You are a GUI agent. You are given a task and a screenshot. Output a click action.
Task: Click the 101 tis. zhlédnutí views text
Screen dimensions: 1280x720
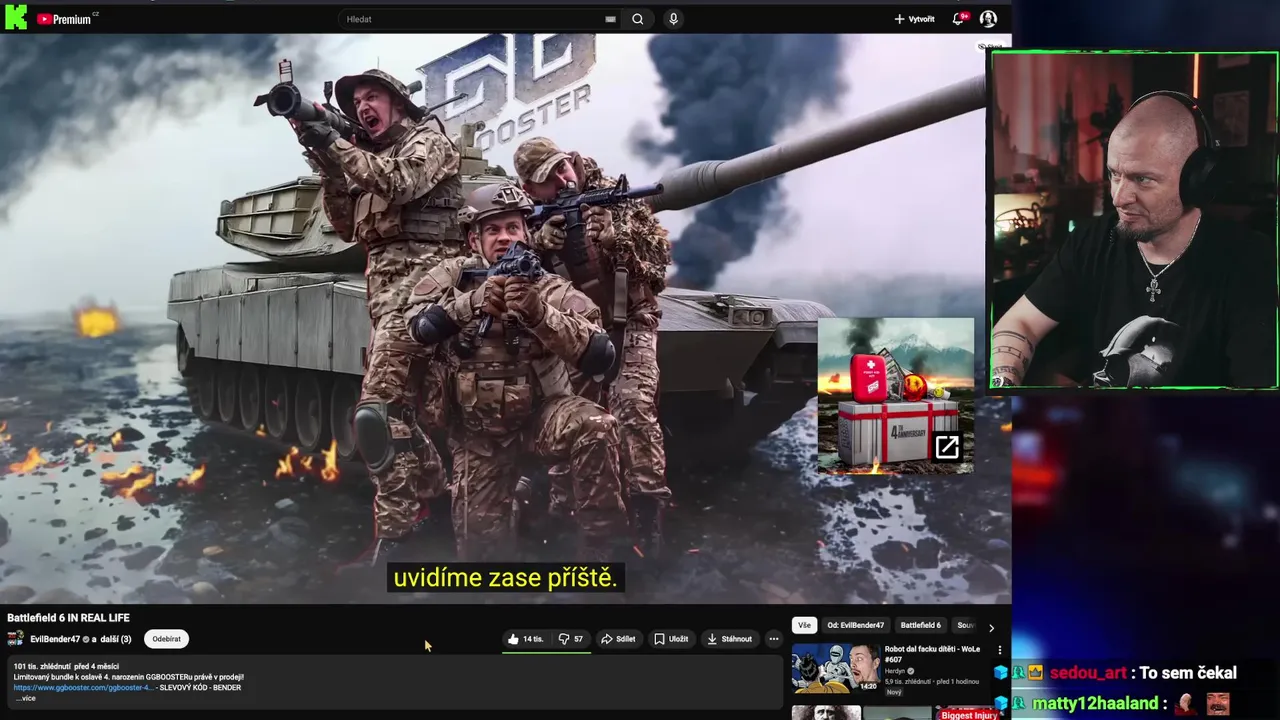42,667
